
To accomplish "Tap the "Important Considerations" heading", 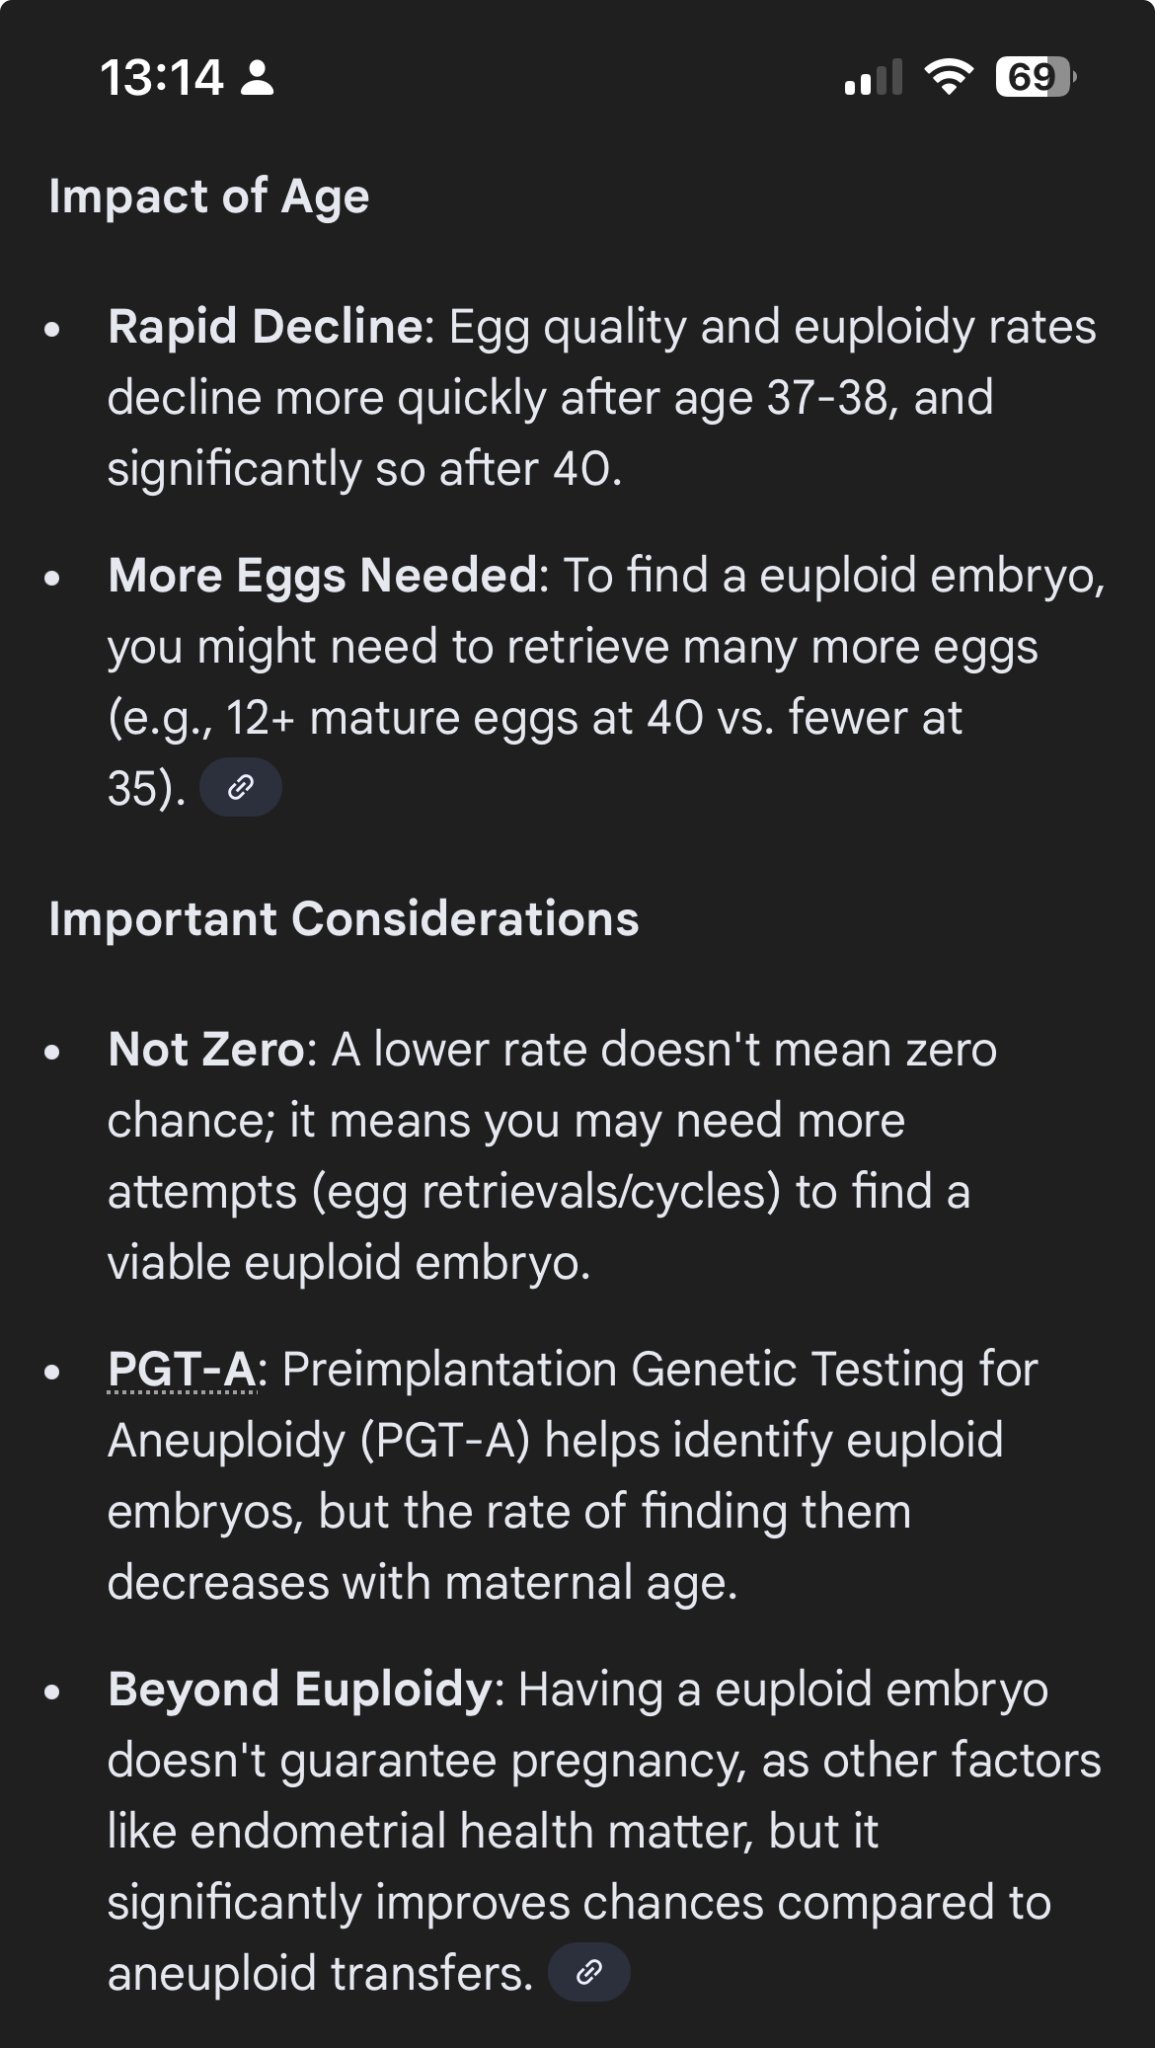I will pyautogui.click(x=343, y=918).
